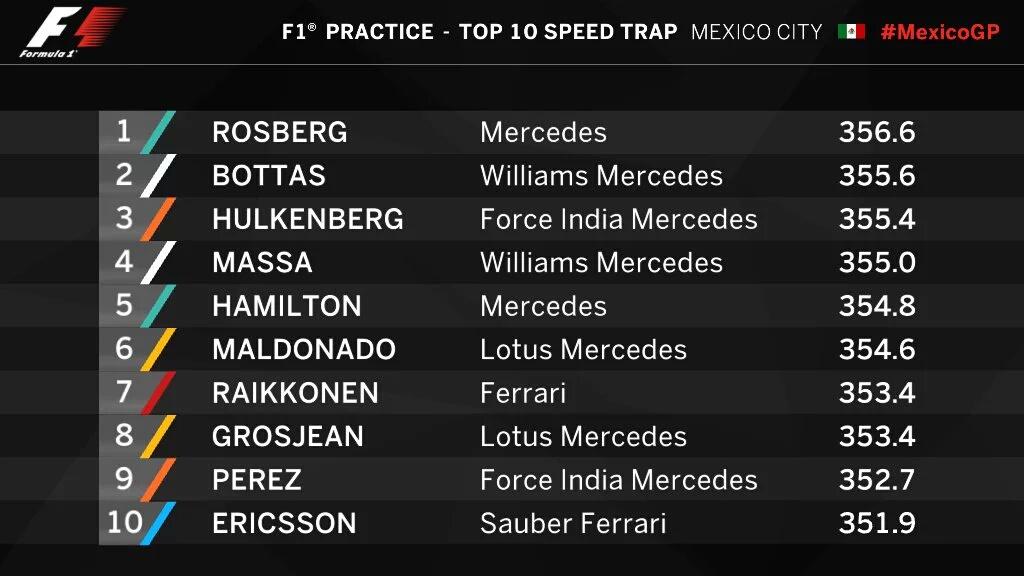Click the position number 10
This screenshot has height=576, width=1024.
124,522
